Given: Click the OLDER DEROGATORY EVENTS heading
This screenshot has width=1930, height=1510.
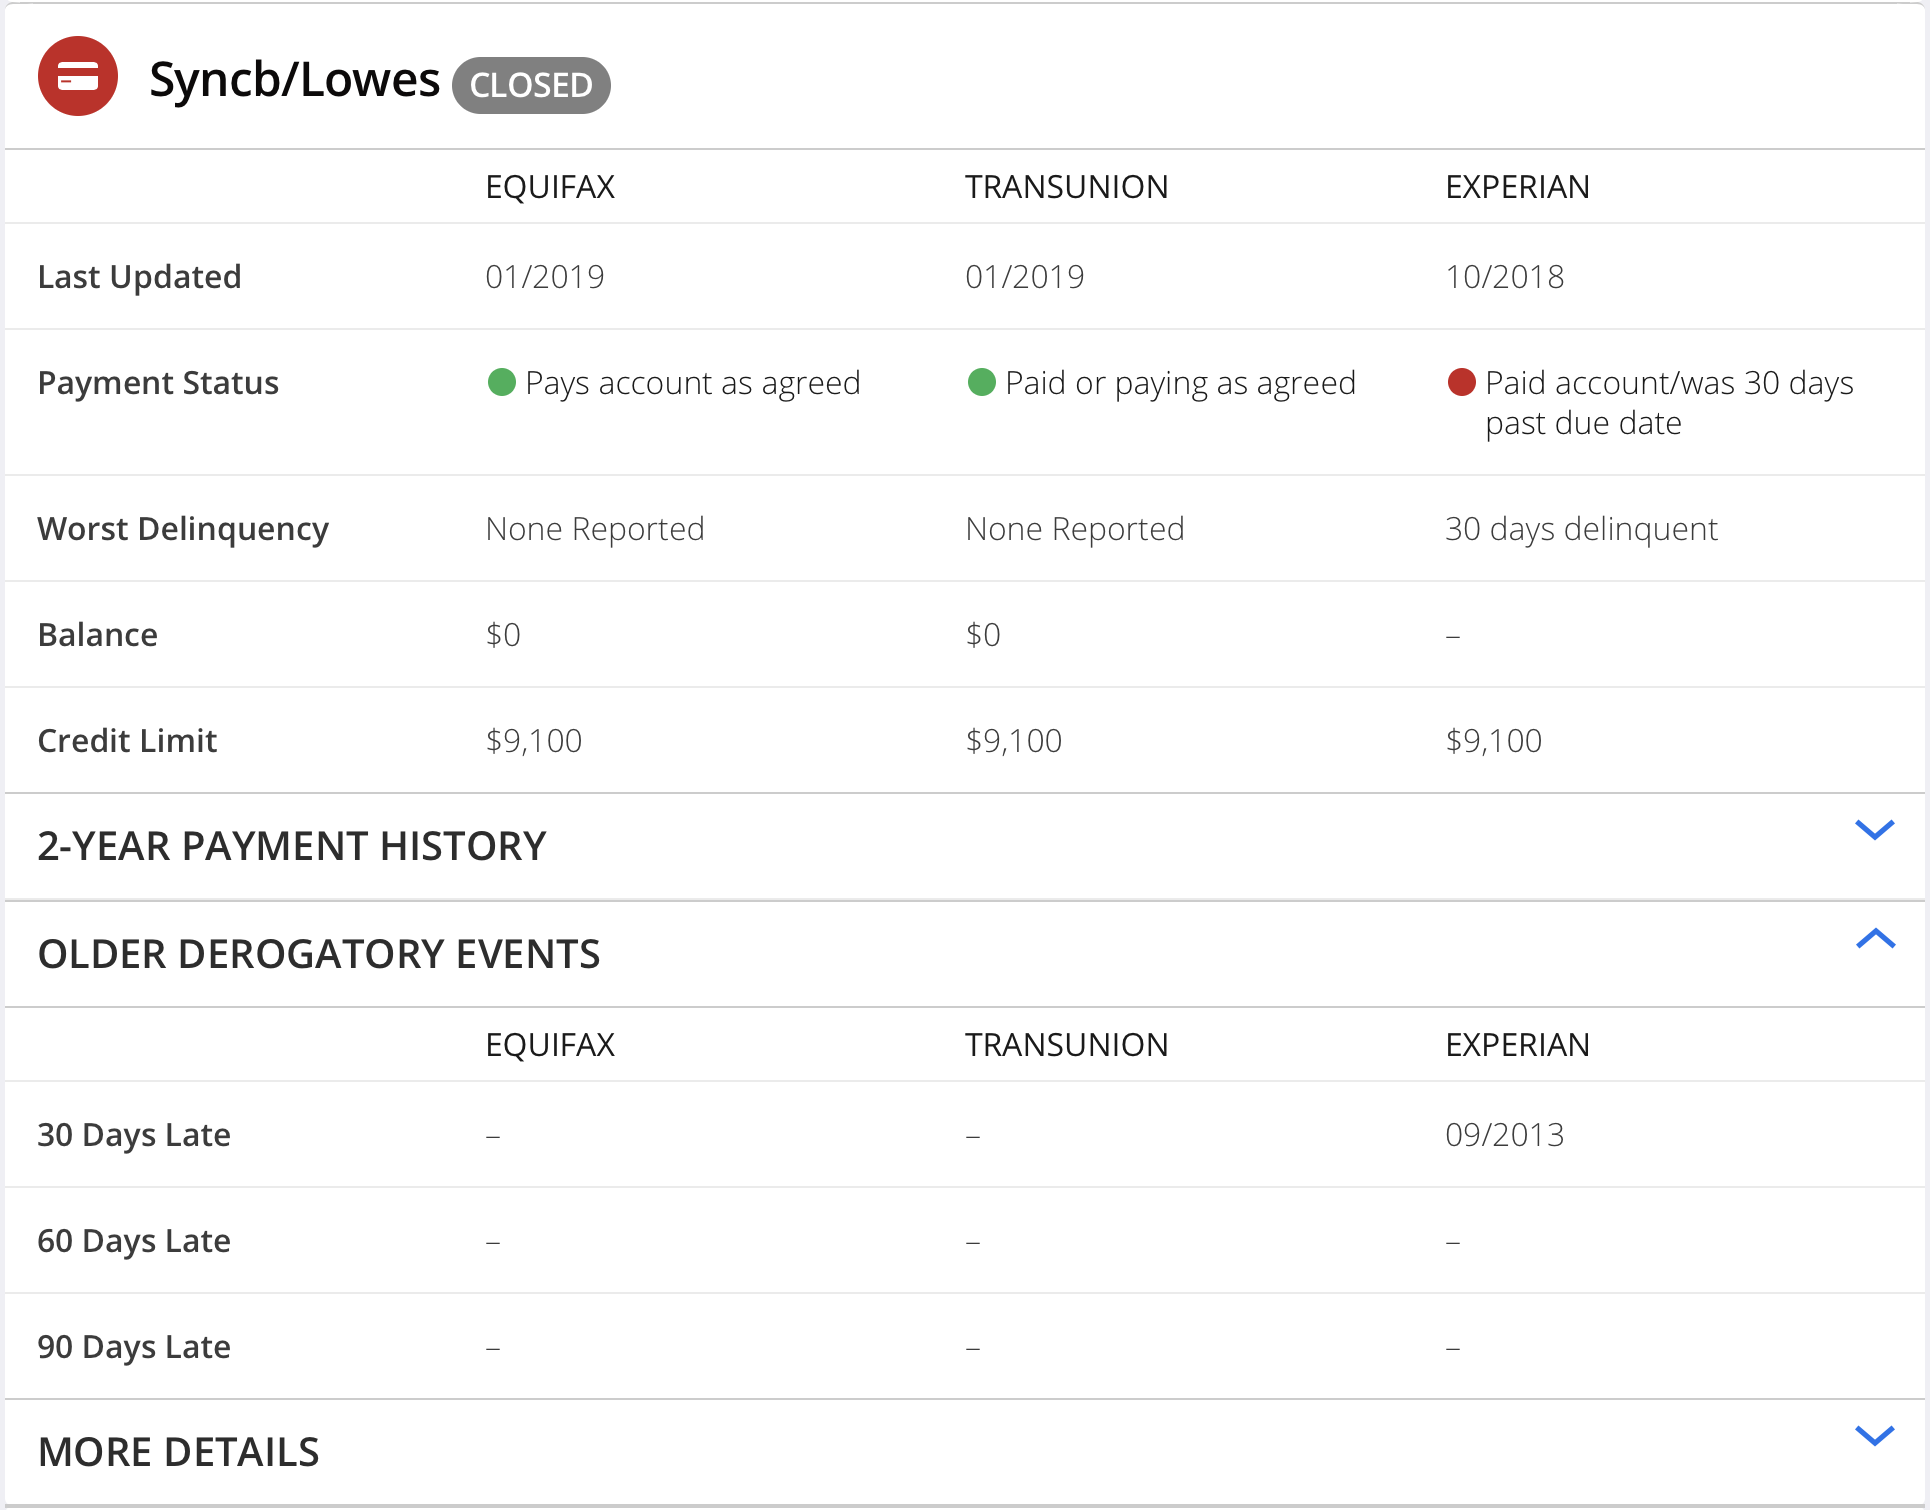Looking at the screenshot, I should [319, 954].
